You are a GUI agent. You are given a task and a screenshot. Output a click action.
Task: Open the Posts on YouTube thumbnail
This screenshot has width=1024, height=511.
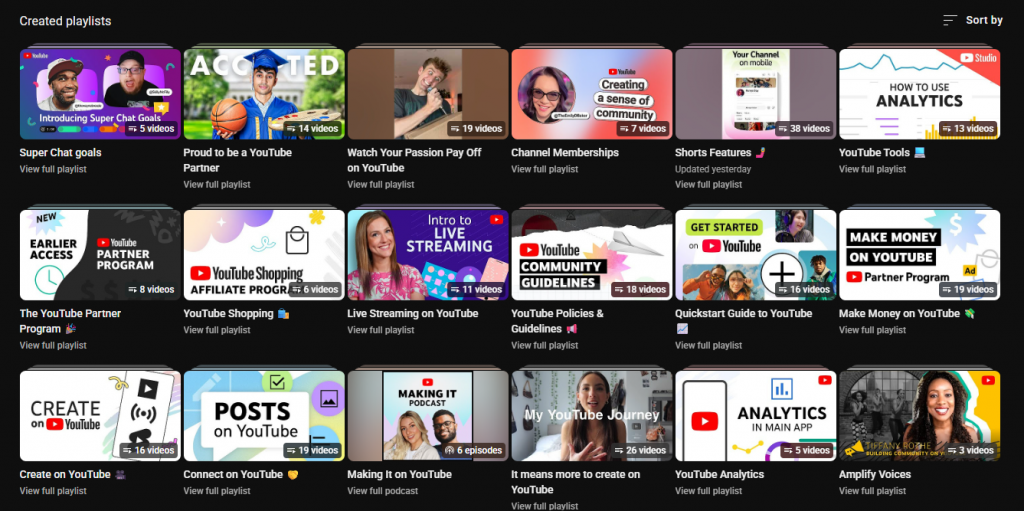click(264, 416)
